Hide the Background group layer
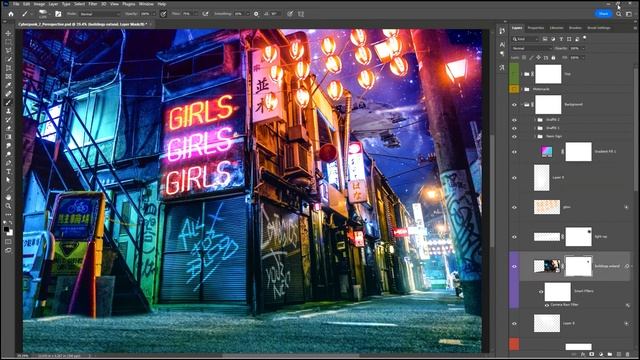The height and width of the screenshot is (360, 640). pos(514,105)
